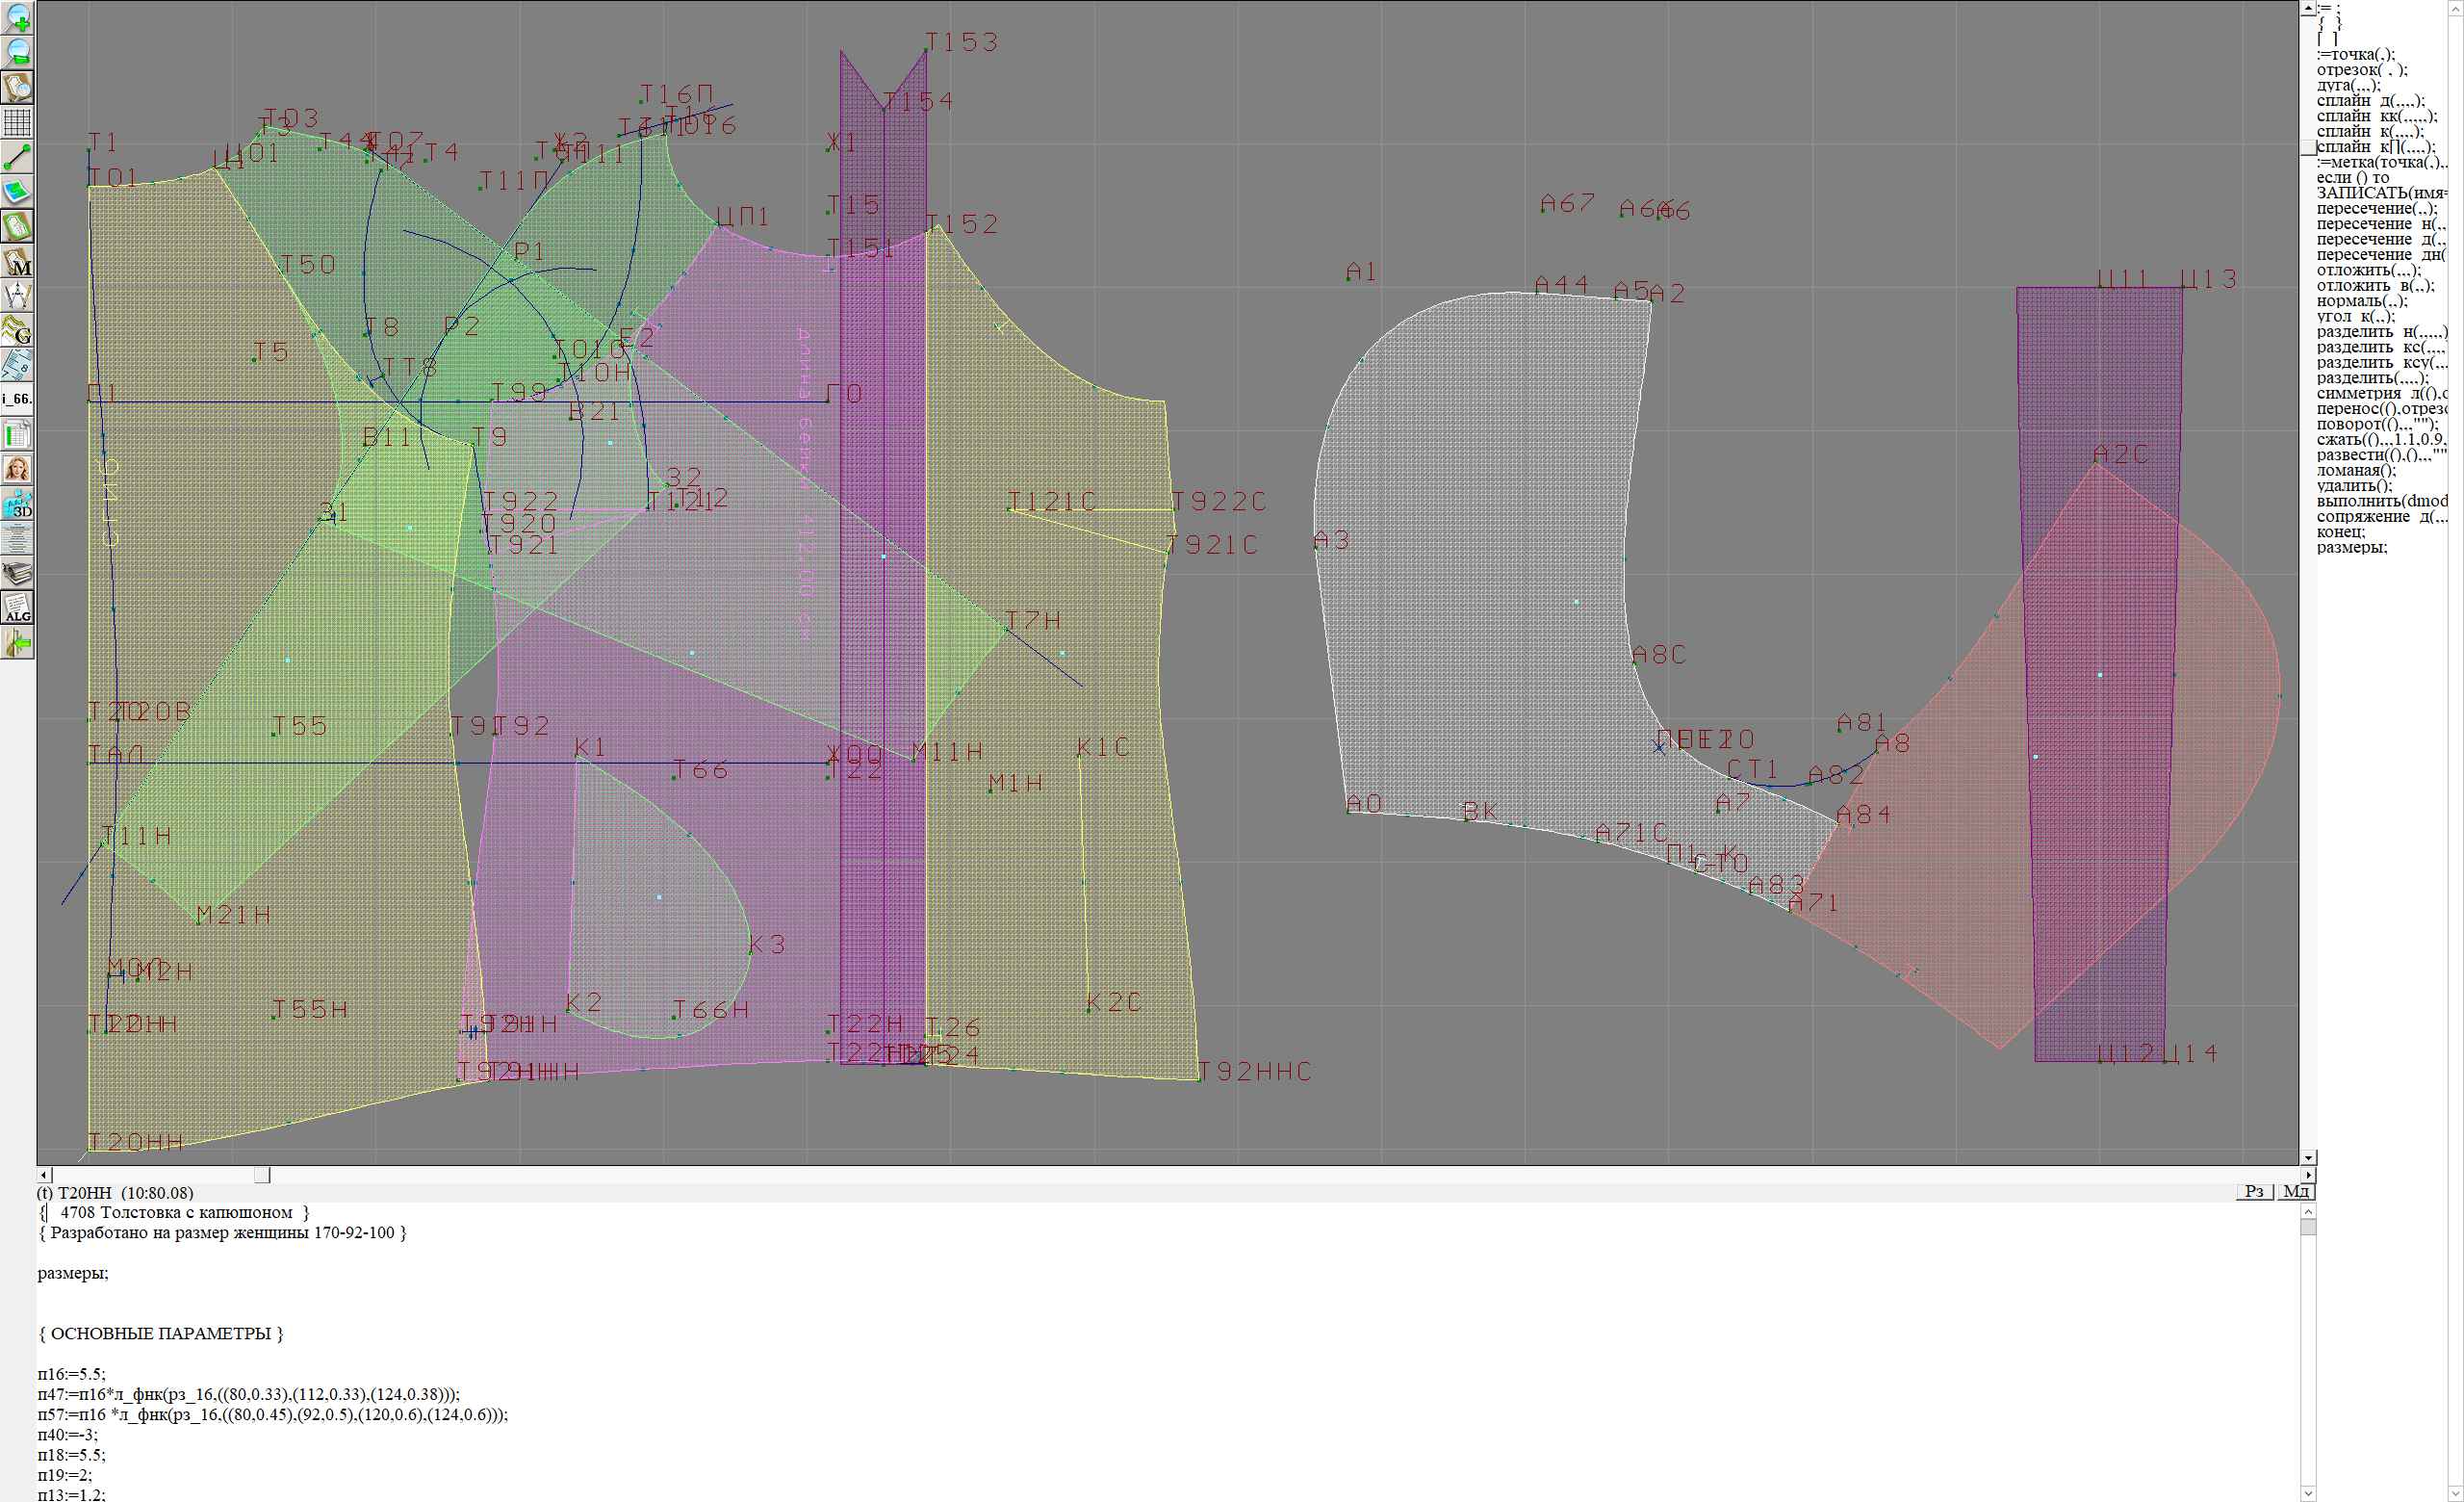
Task: Click the п16:=5.5 line in code editor
Action: pos(72,1374)
